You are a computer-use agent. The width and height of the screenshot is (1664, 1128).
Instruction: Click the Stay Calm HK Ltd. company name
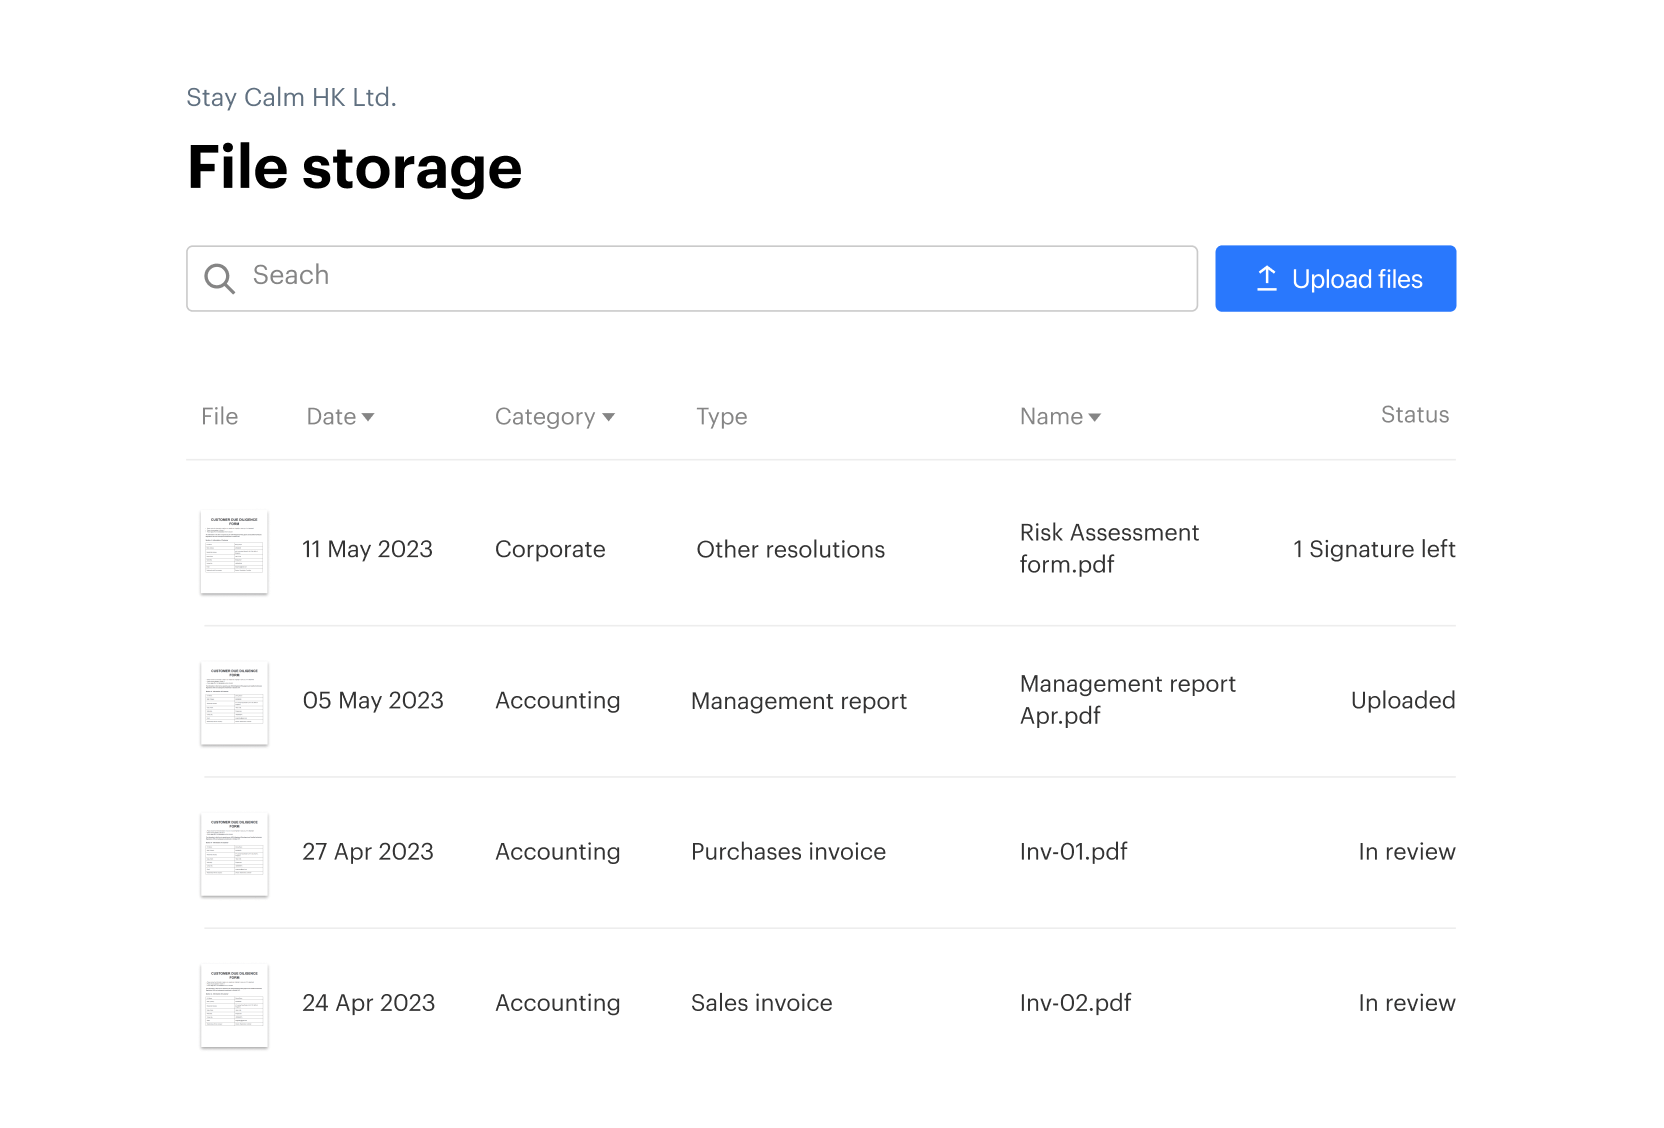coord(291,98)
